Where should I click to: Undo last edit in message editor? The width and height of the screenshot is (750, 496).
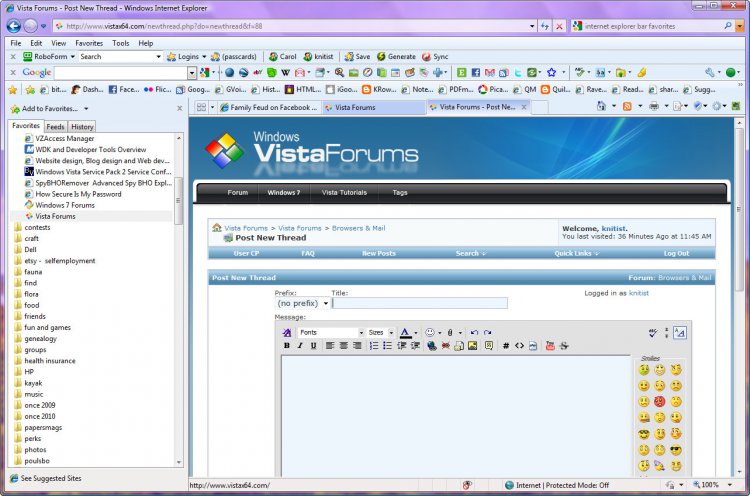(x=474, y=332)
